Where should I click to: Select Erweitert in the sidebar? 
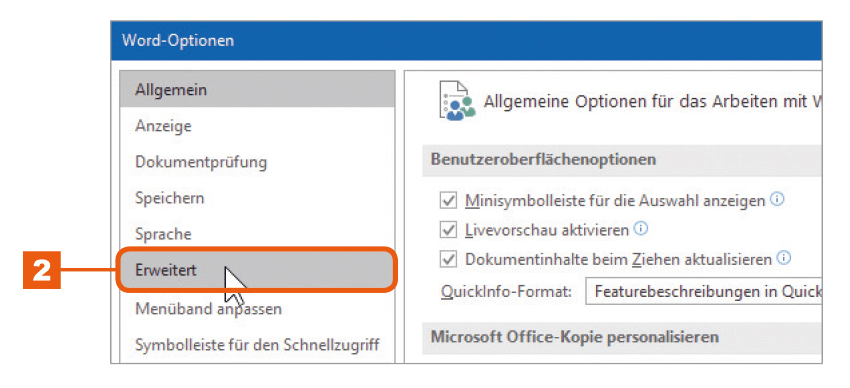257,270
